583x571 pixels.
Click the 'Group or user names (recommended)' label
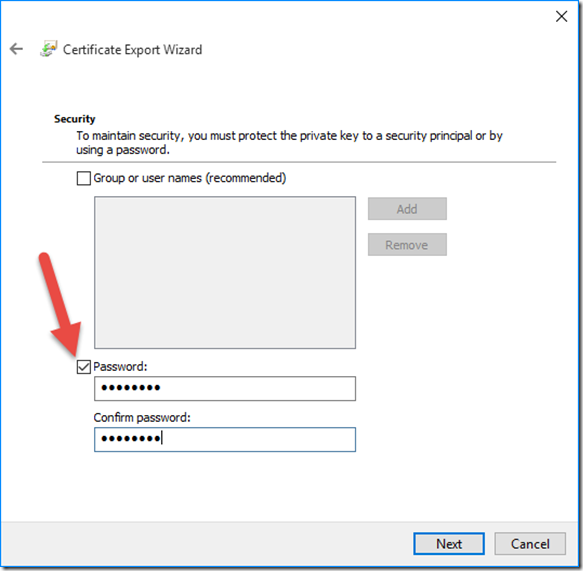pyautogui.click(x=190, y=178)
